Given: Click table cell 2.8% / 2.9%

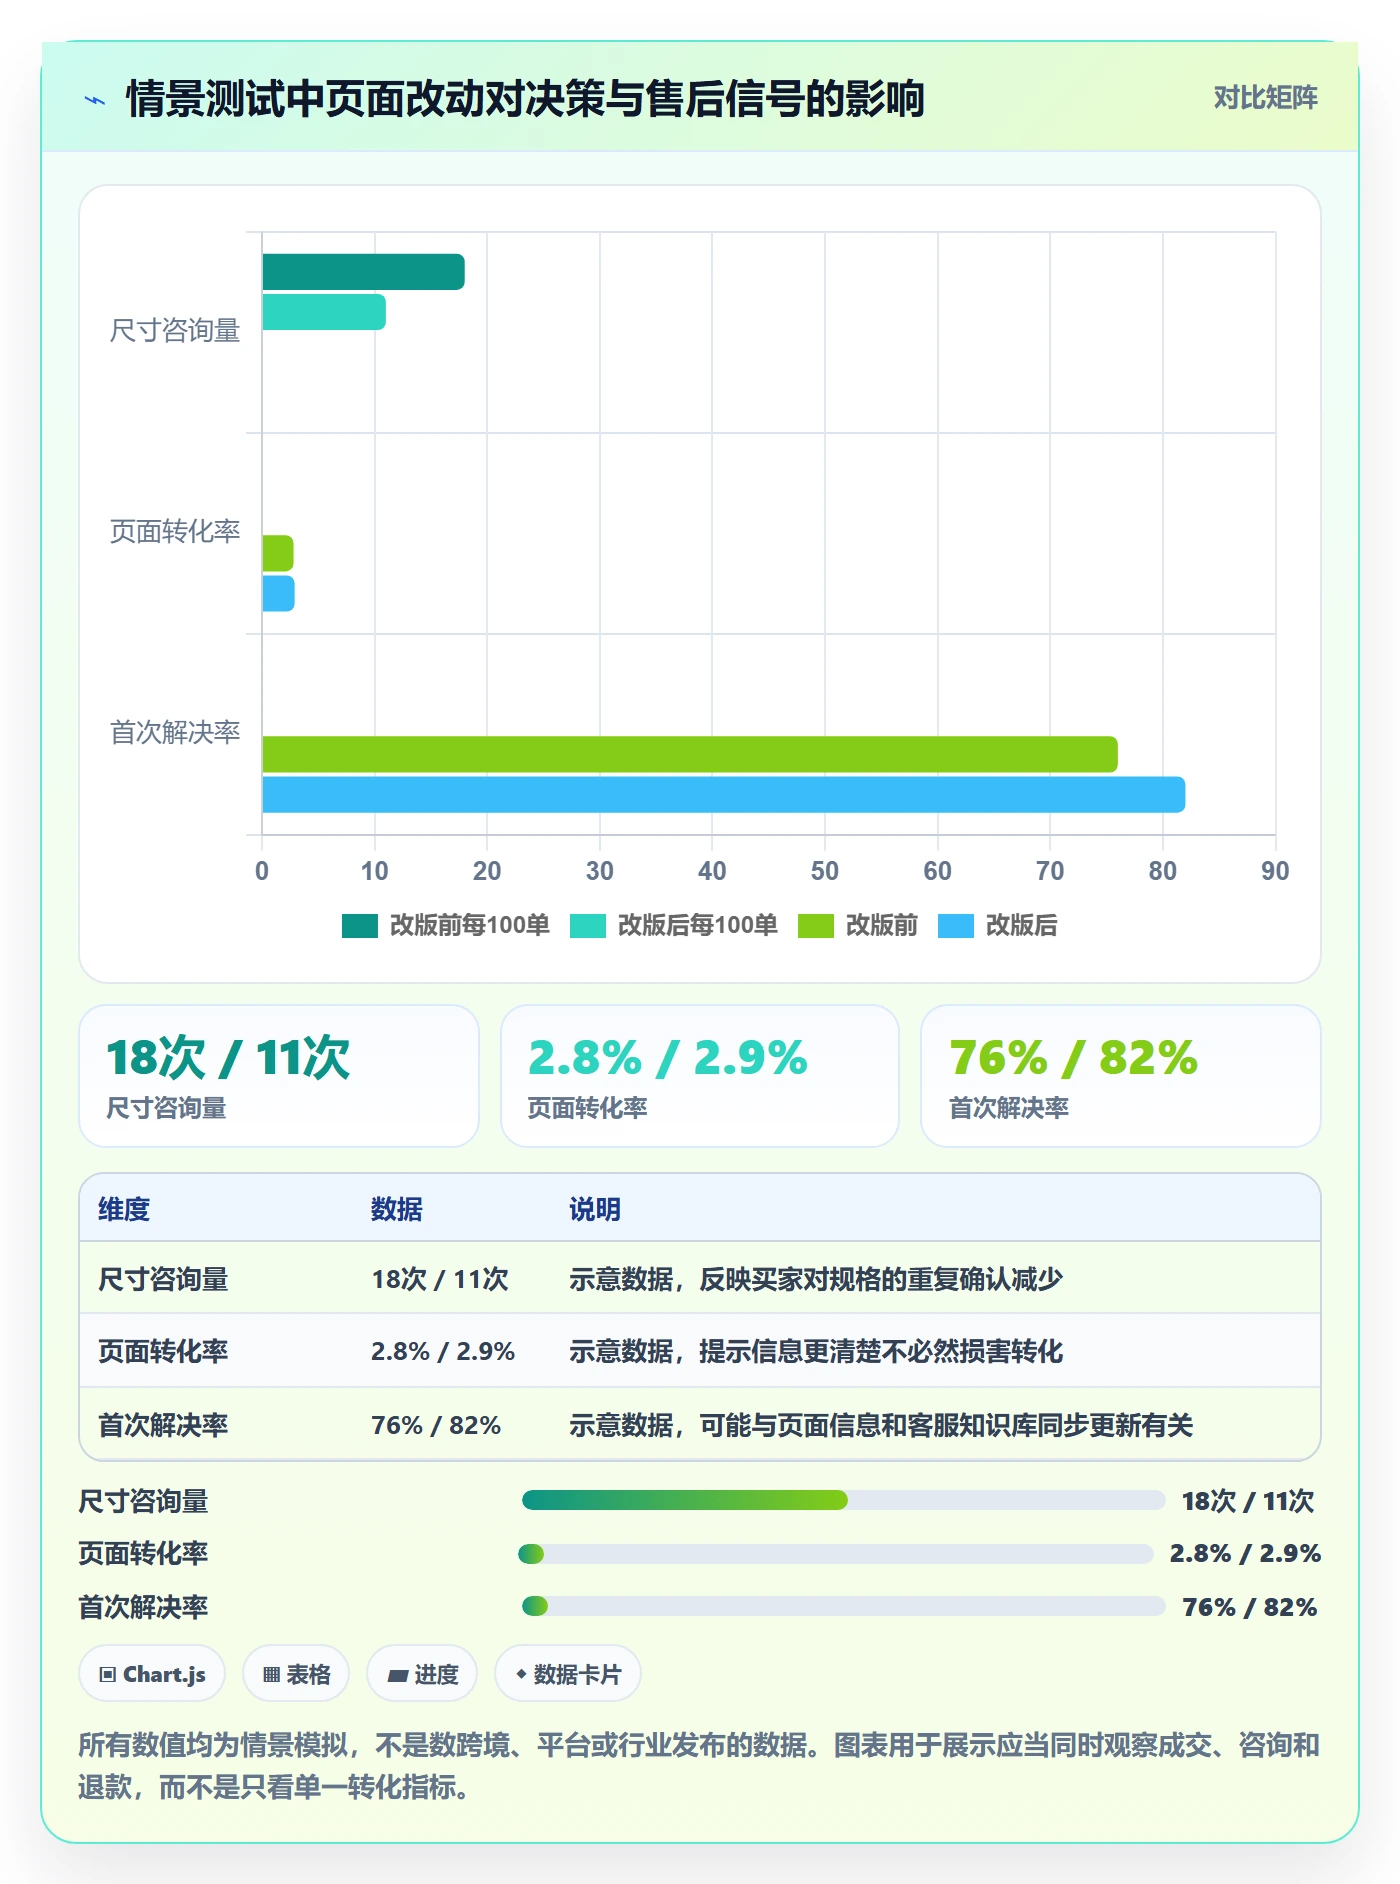Looking at the screenshot, I should coord(443,1351).
